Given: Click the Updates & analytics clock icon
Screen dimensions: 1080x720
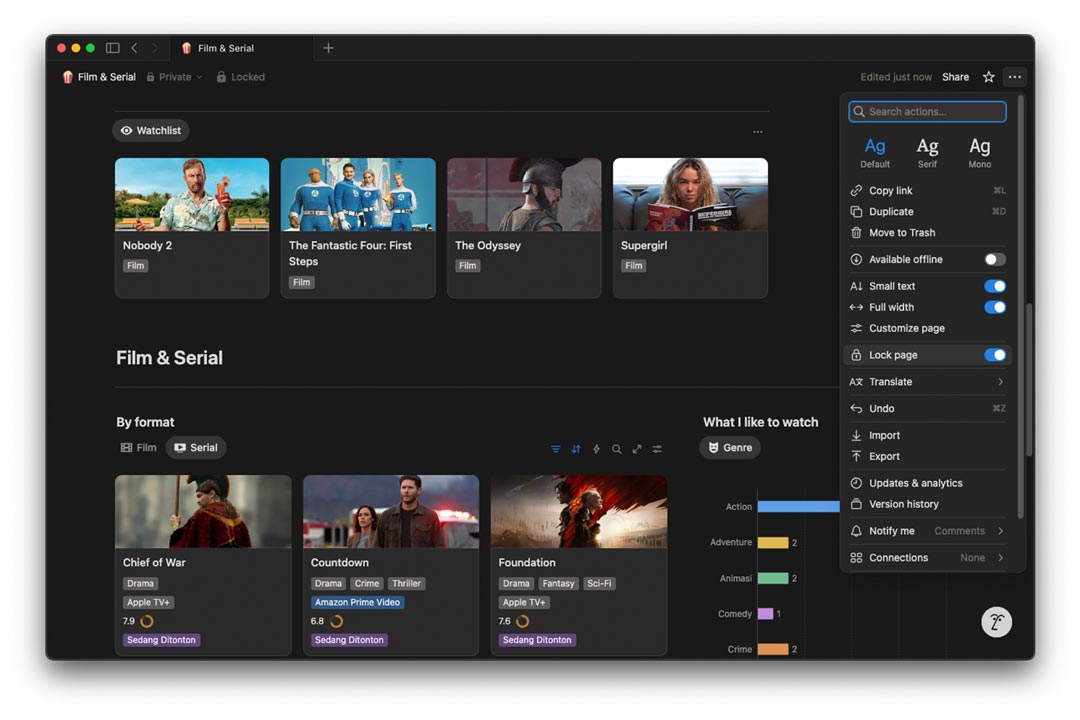Looking at the screenshot, I should [856, 483].
